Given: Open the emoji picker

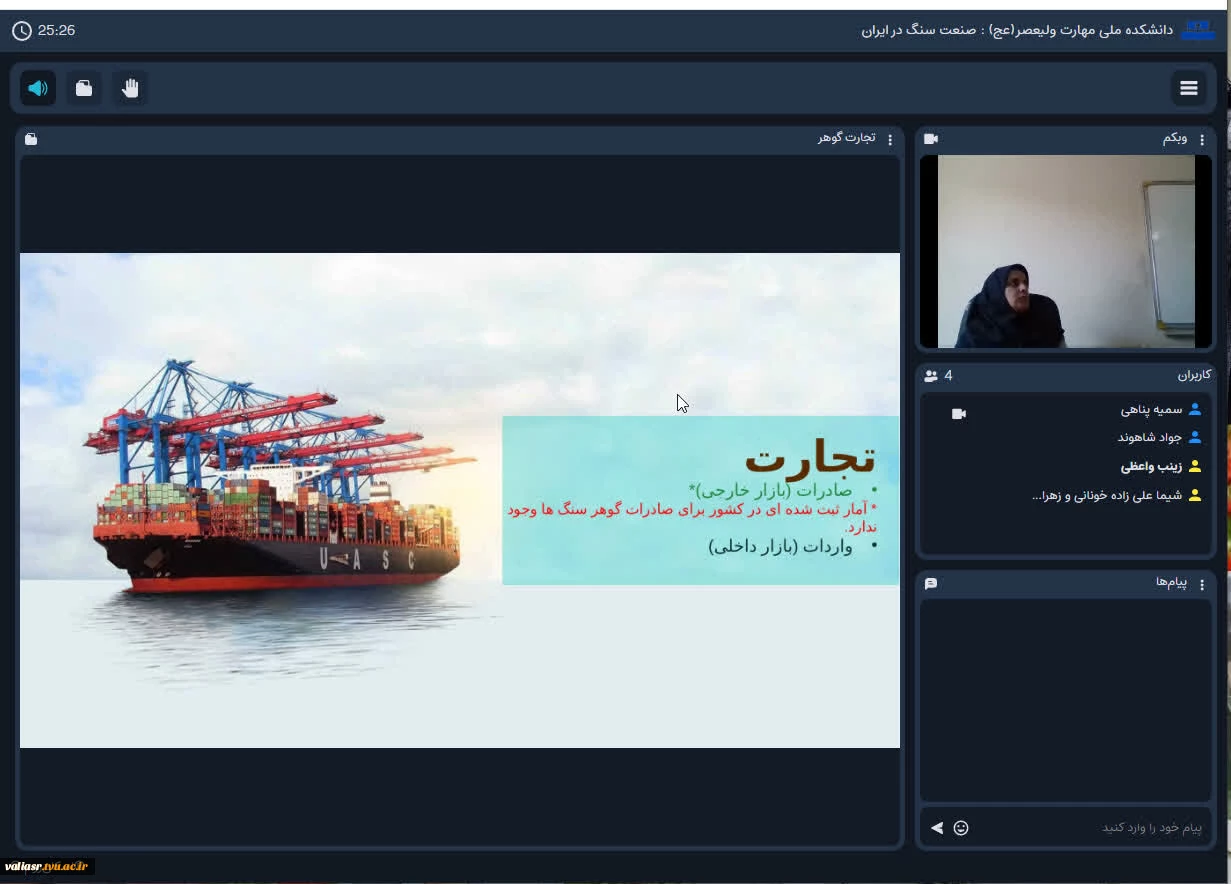Looking at the screenshot, I should click(961, 828).
